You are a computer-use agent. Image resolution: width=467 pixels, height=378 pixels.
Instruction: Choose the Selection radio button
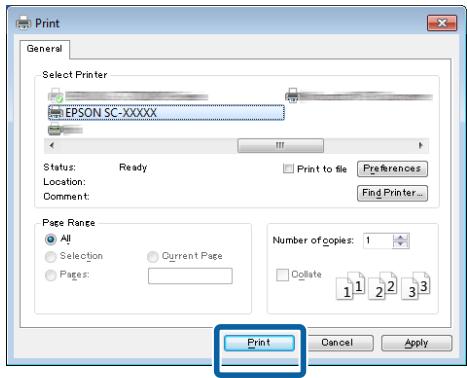[x=51, y=256]
